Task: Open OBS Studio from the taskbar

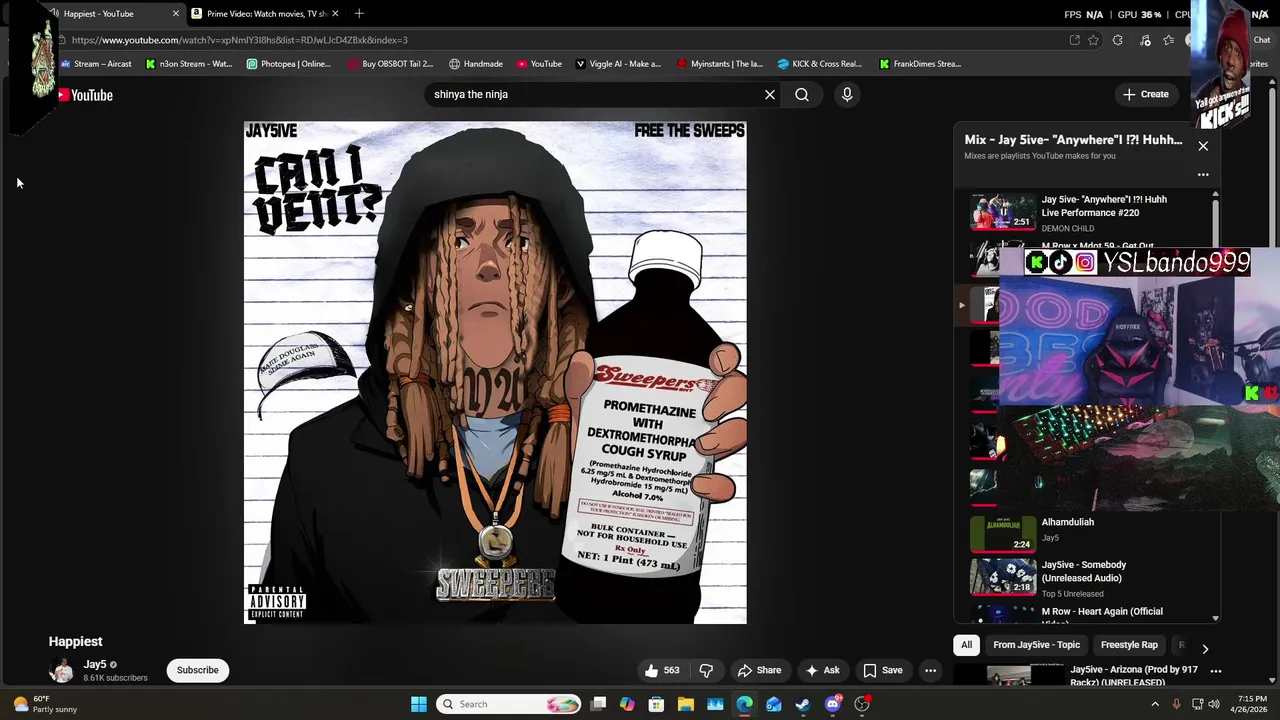Action: point(862,704)
